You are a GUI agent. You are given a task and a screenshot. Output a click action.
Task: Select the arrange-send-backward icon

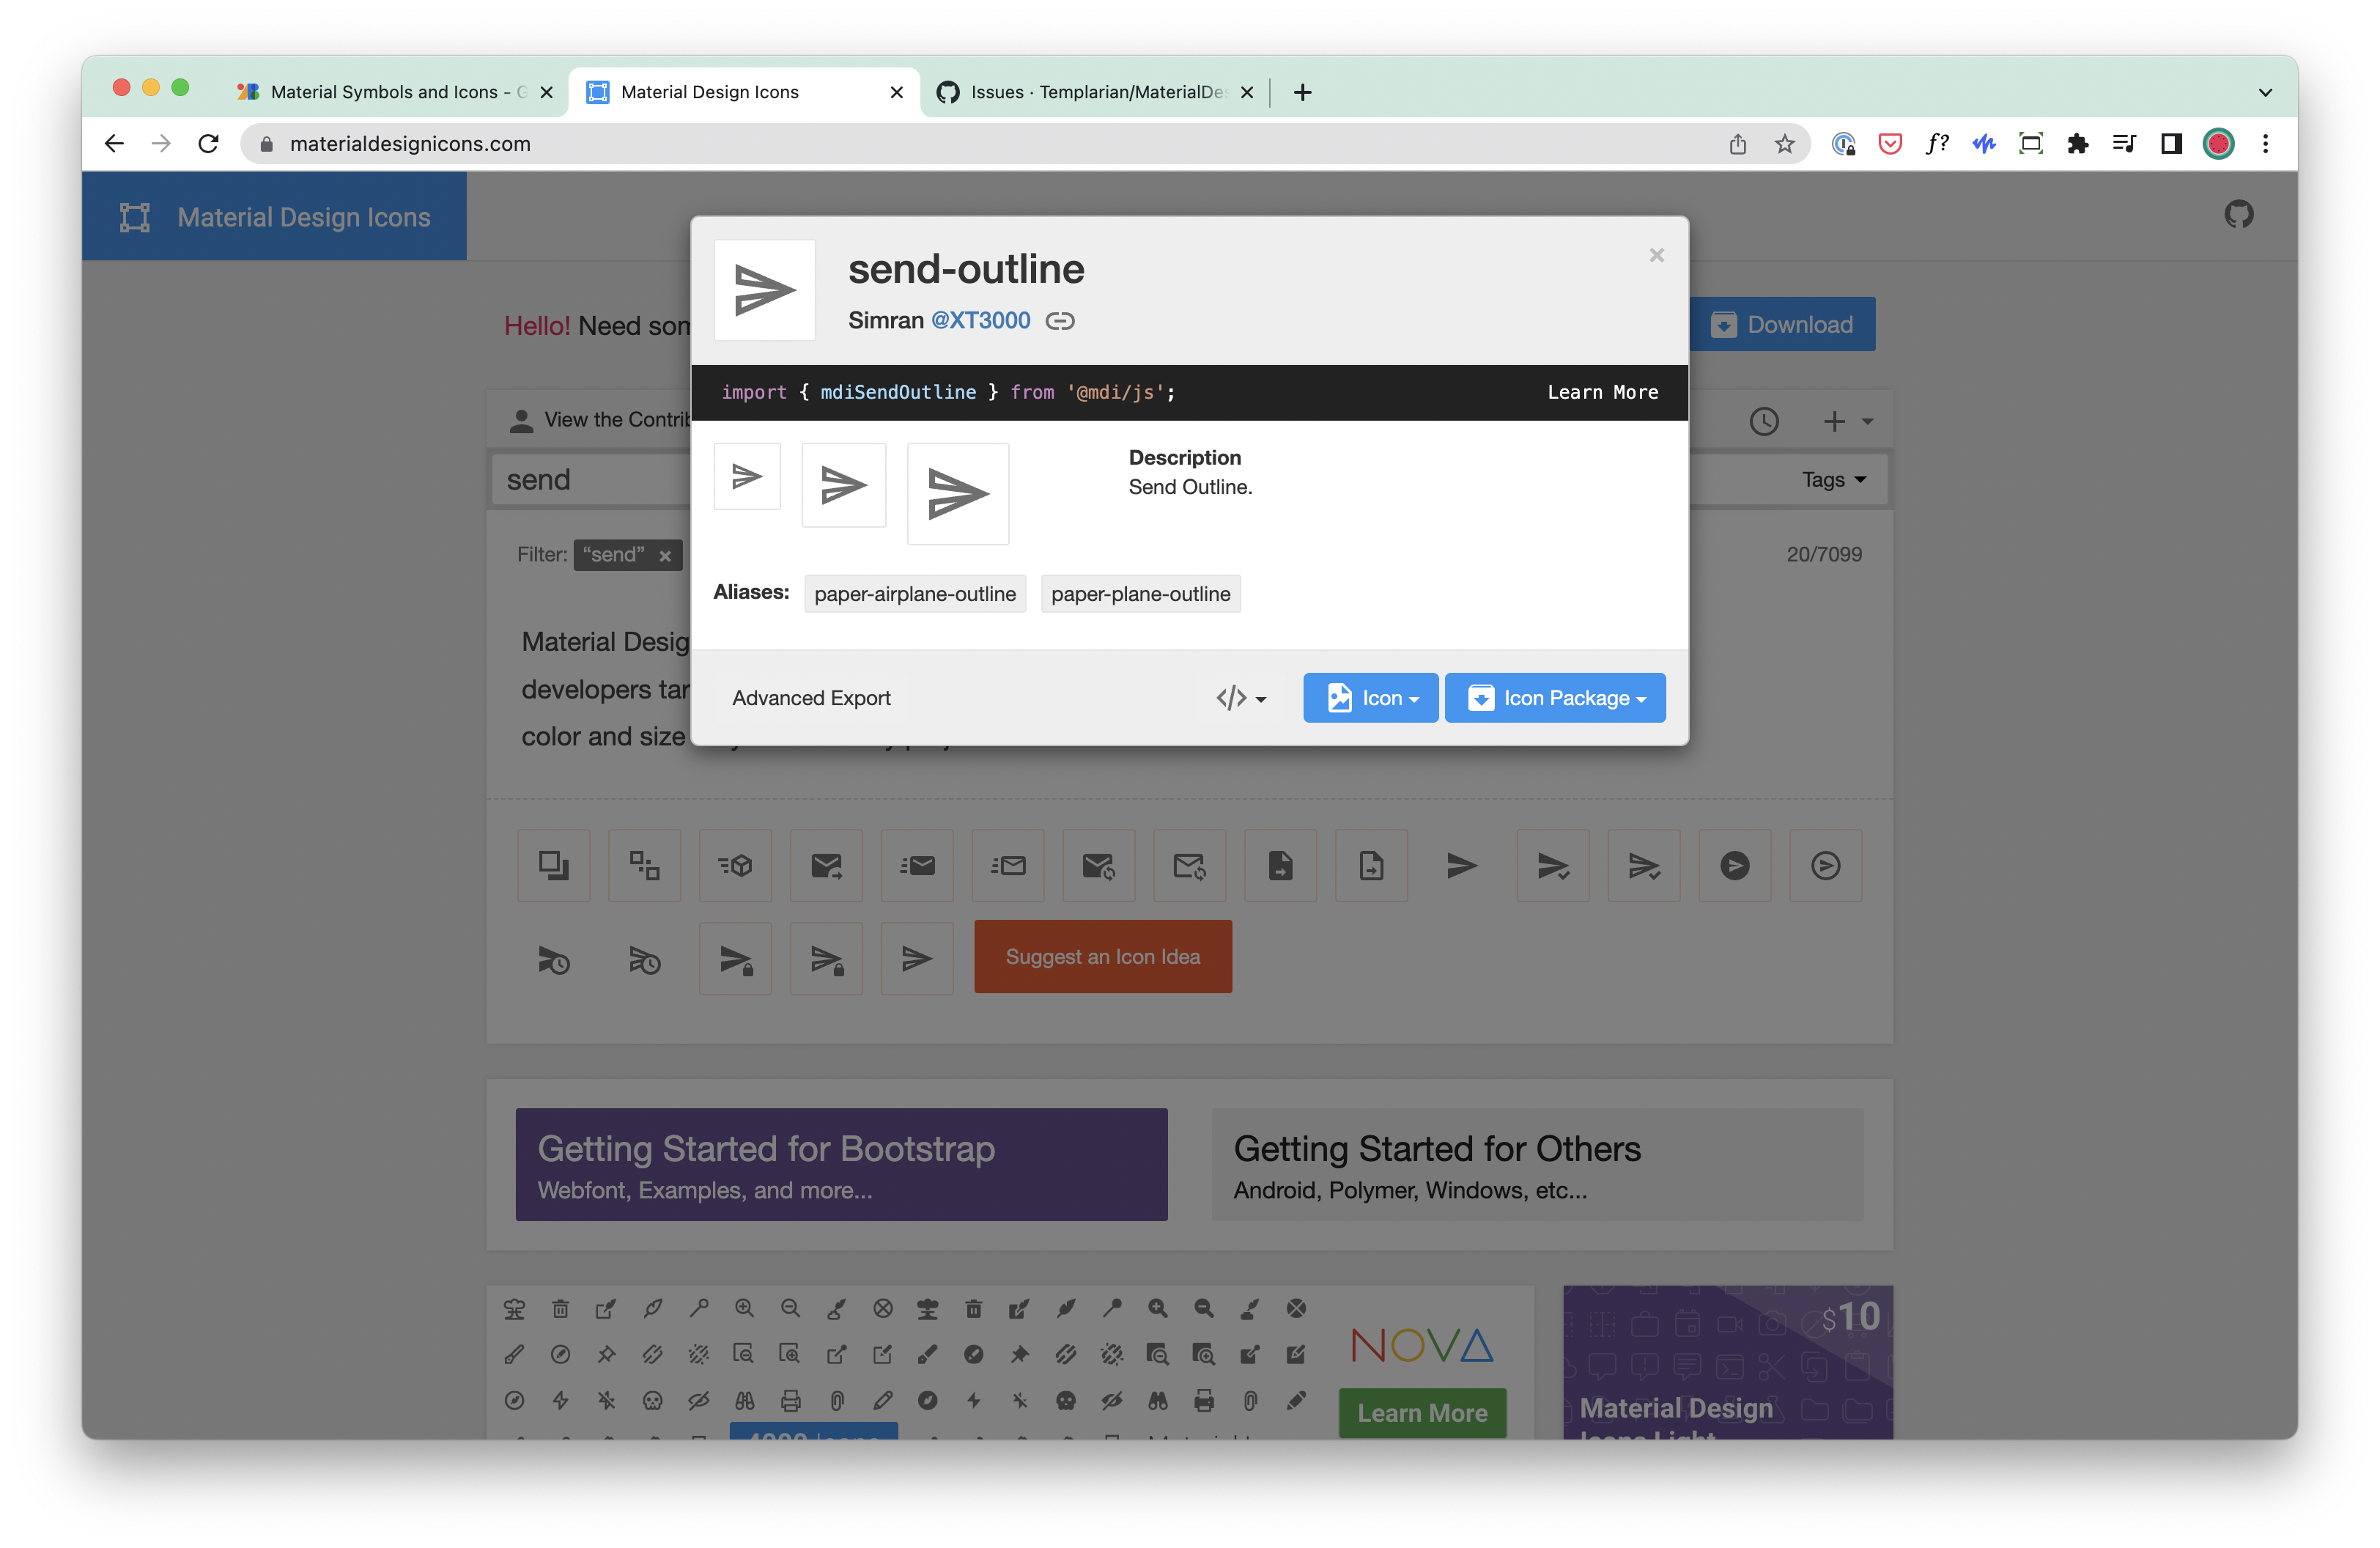point(553,865)
